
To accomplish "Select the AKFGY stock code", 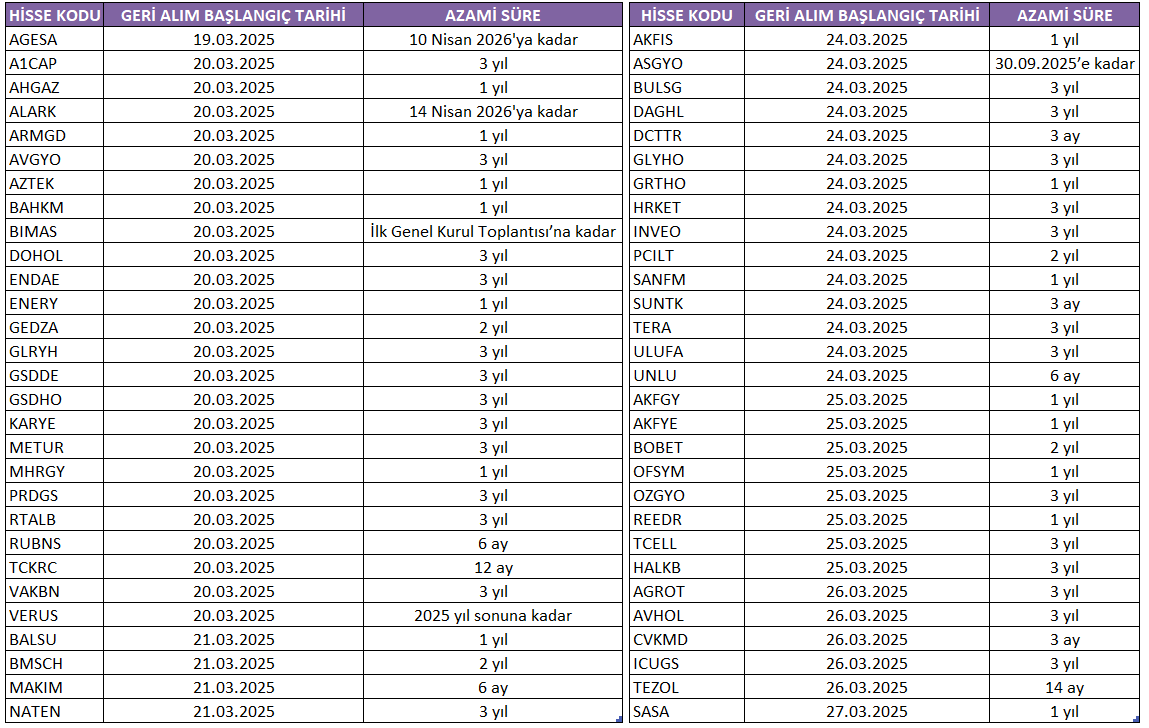I will 687,400.
